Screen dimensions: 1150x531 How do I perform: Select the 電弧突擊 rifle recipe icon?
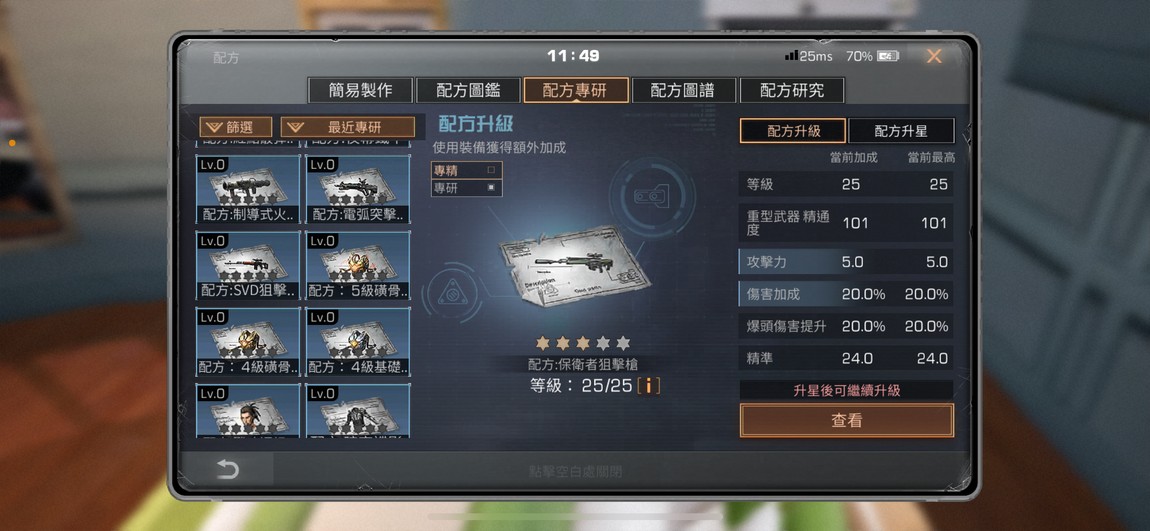pos(358,190)
